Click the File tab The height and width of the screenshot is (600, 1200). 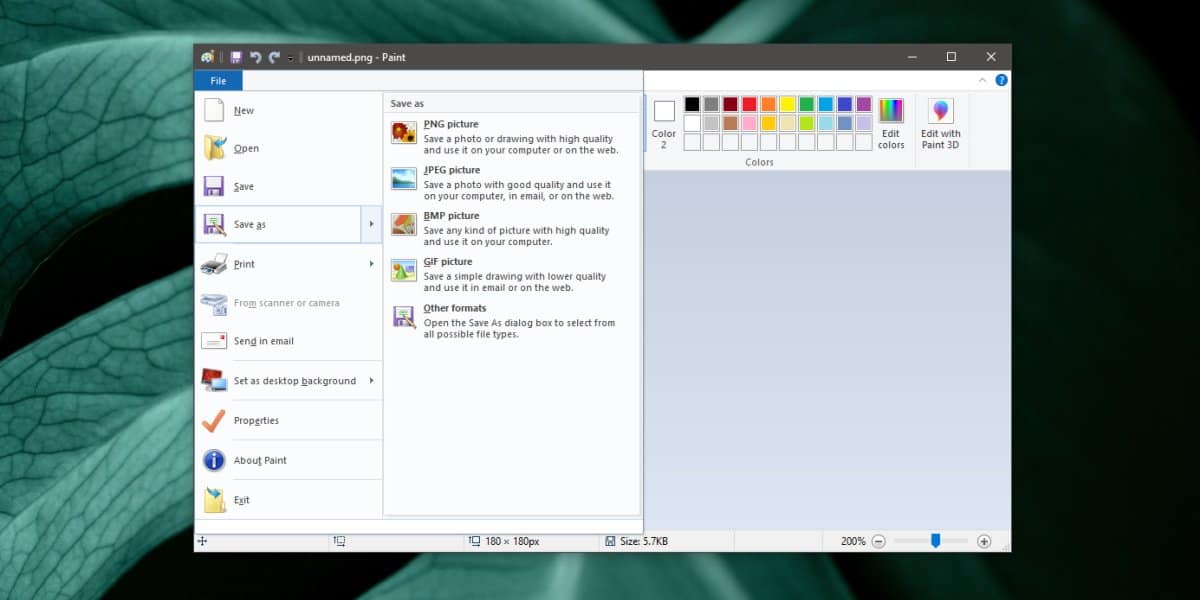pyautogui.click(x=218, y=81)
